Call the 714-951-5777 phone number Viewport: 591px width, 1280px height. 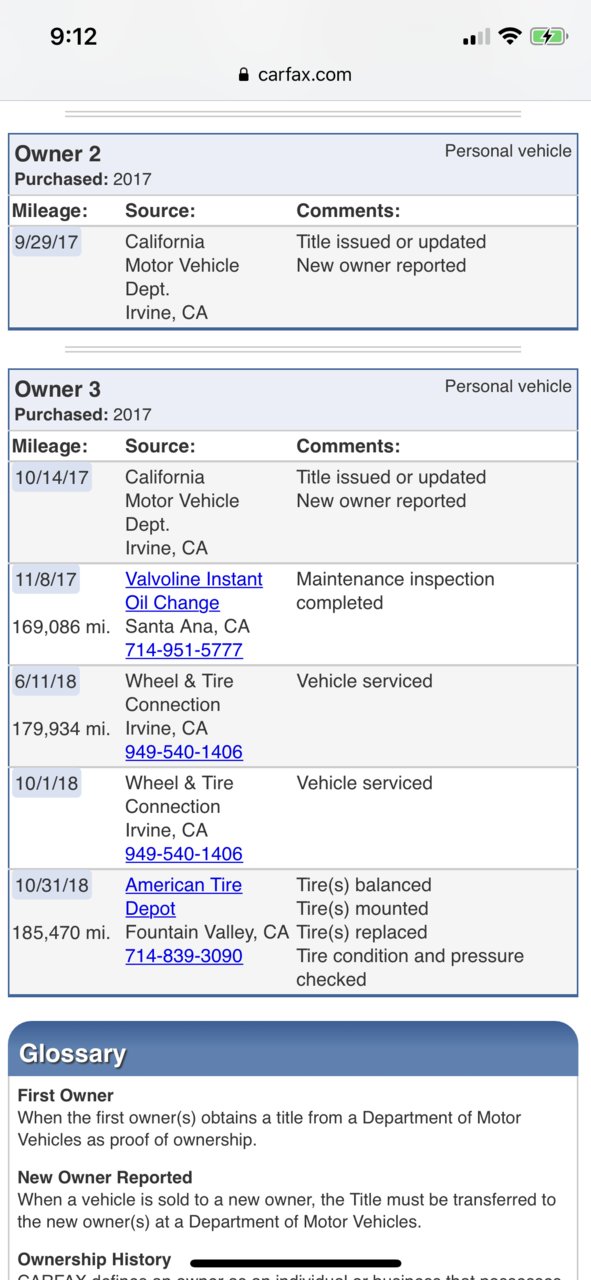pyautogui.click(x=184, y=650)
